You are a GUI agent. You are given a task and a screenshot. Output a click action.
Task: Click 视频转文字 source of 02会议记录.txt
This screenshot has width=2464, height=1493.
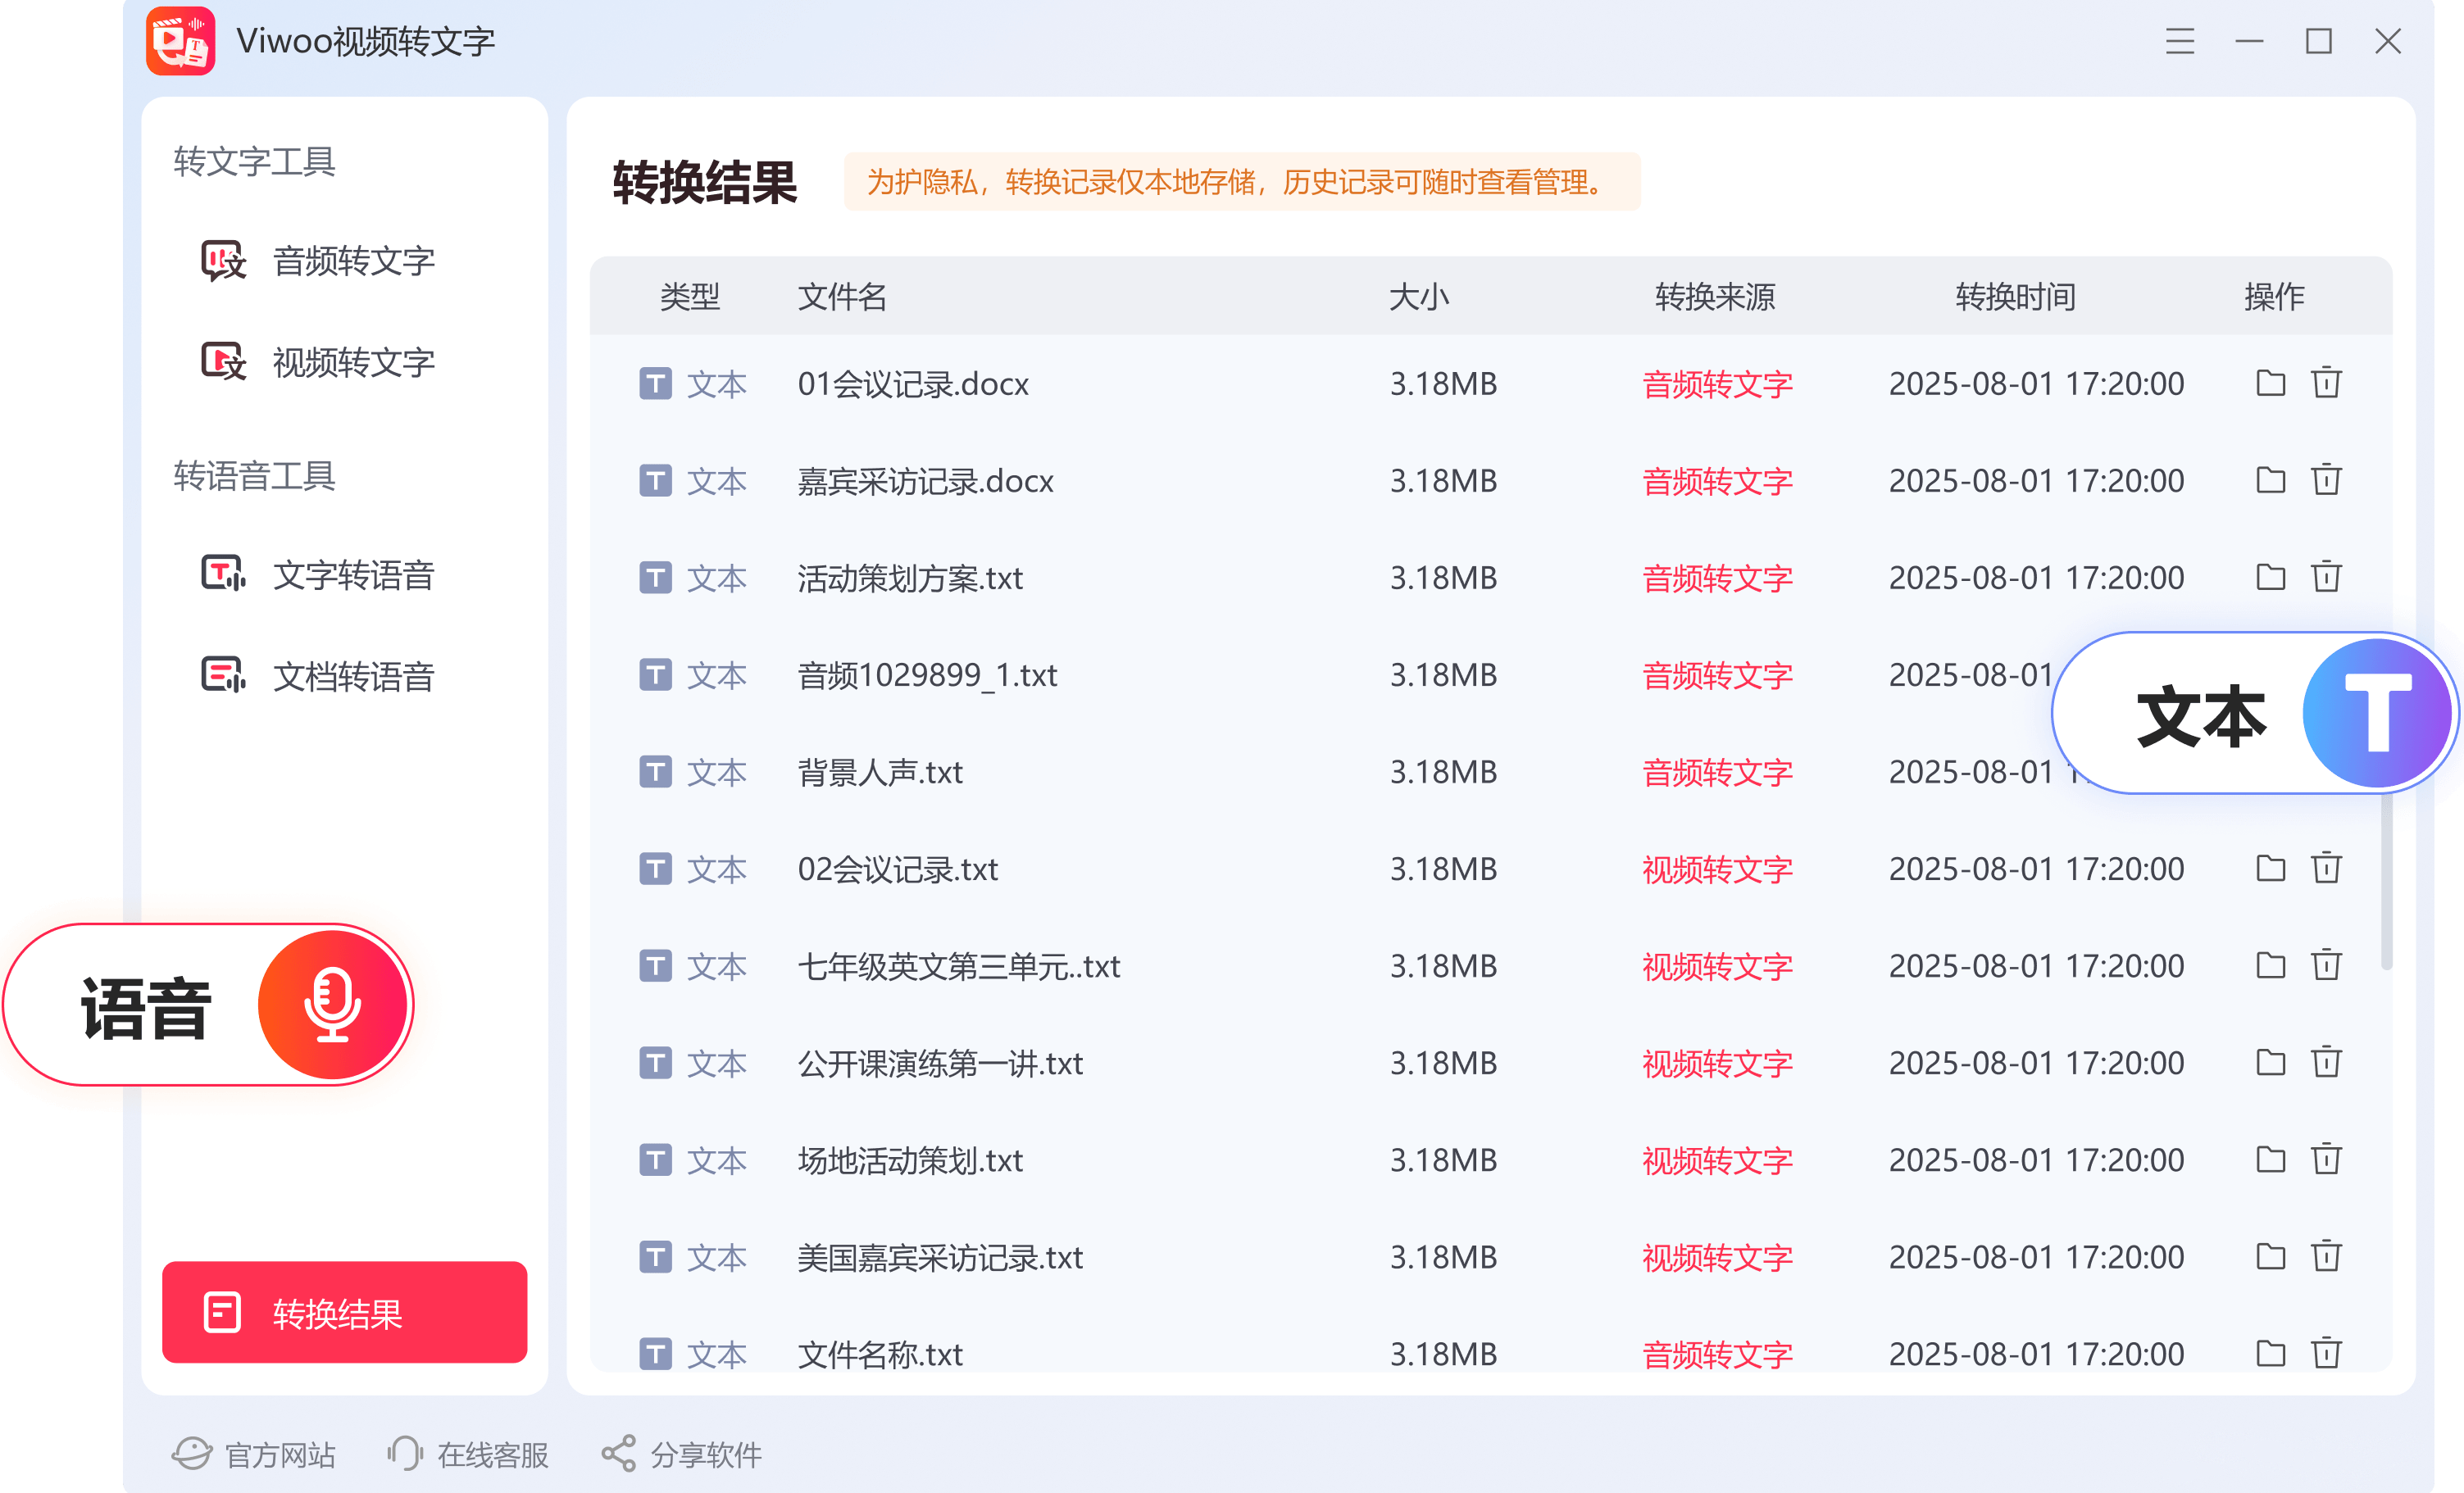1717,869
